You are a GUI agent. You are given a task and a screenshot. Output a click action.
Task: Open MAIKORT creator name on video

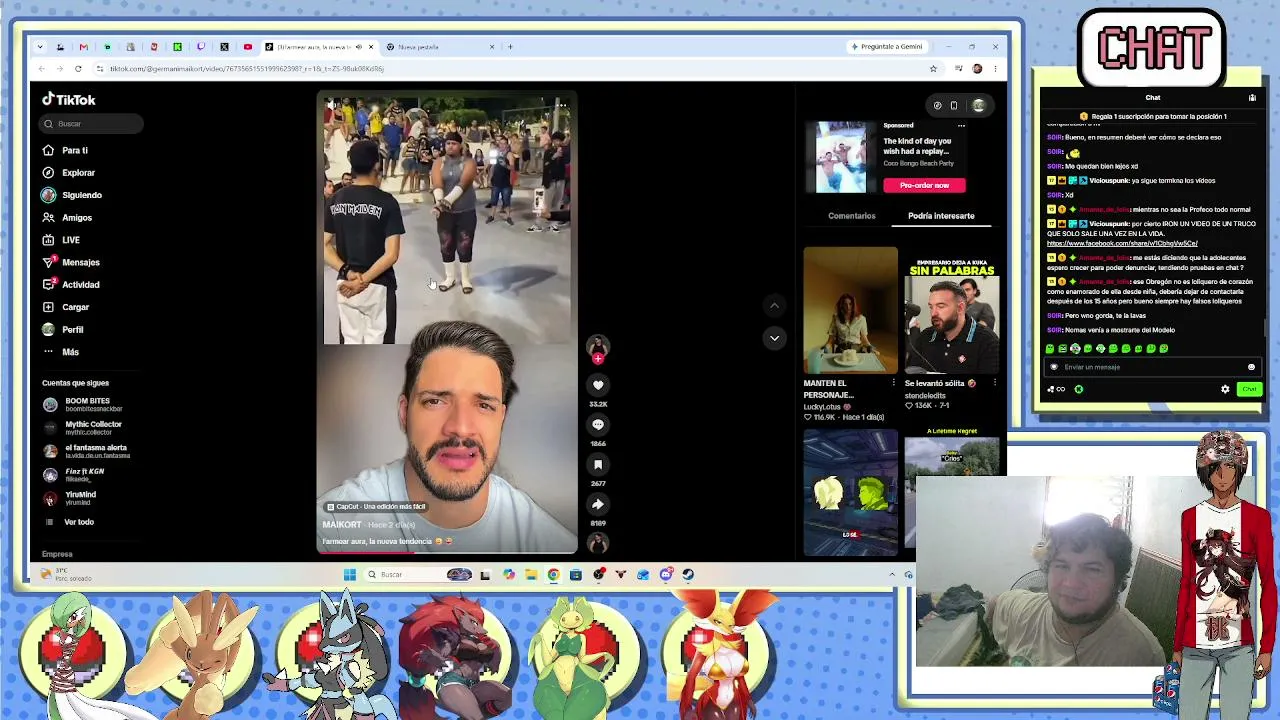coord(342,525)
